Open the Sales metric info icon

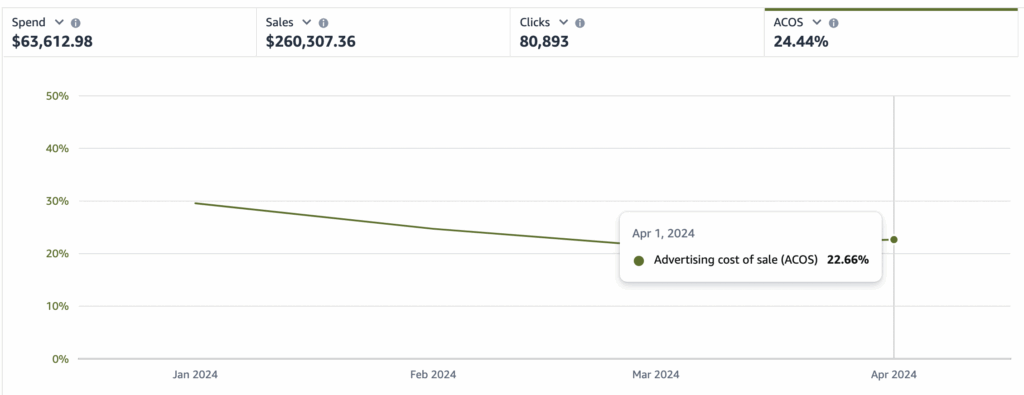coord(323,23)
